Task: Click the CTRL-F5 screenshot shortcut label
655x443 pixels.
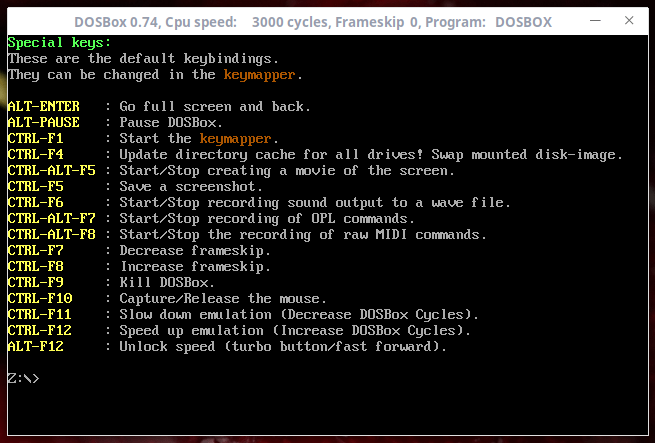Action: point(35,187)
